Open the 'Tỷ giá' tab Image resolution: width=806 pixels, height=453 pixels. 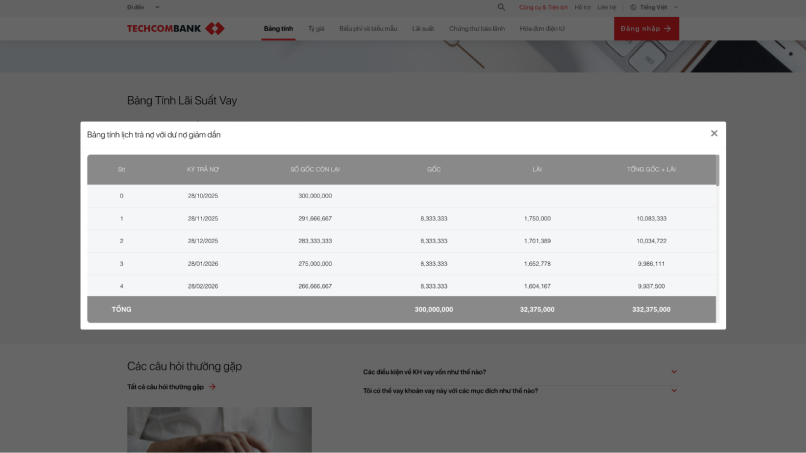click(x=317, y=29)
